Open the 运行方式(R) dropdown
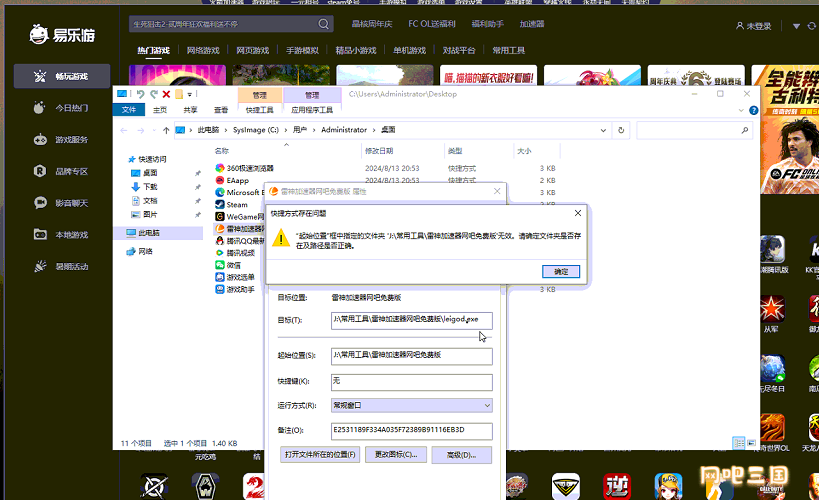Screen dimensions: 819x500 (x=412, y=405)
